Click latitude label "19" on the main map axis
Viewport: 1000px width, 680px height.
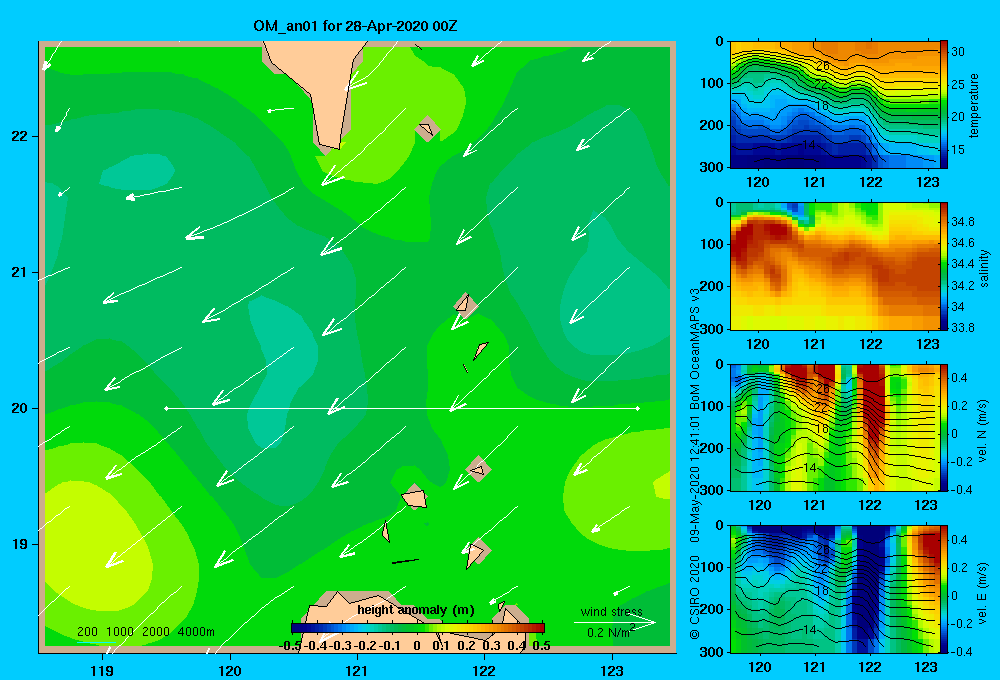(20, 544)
